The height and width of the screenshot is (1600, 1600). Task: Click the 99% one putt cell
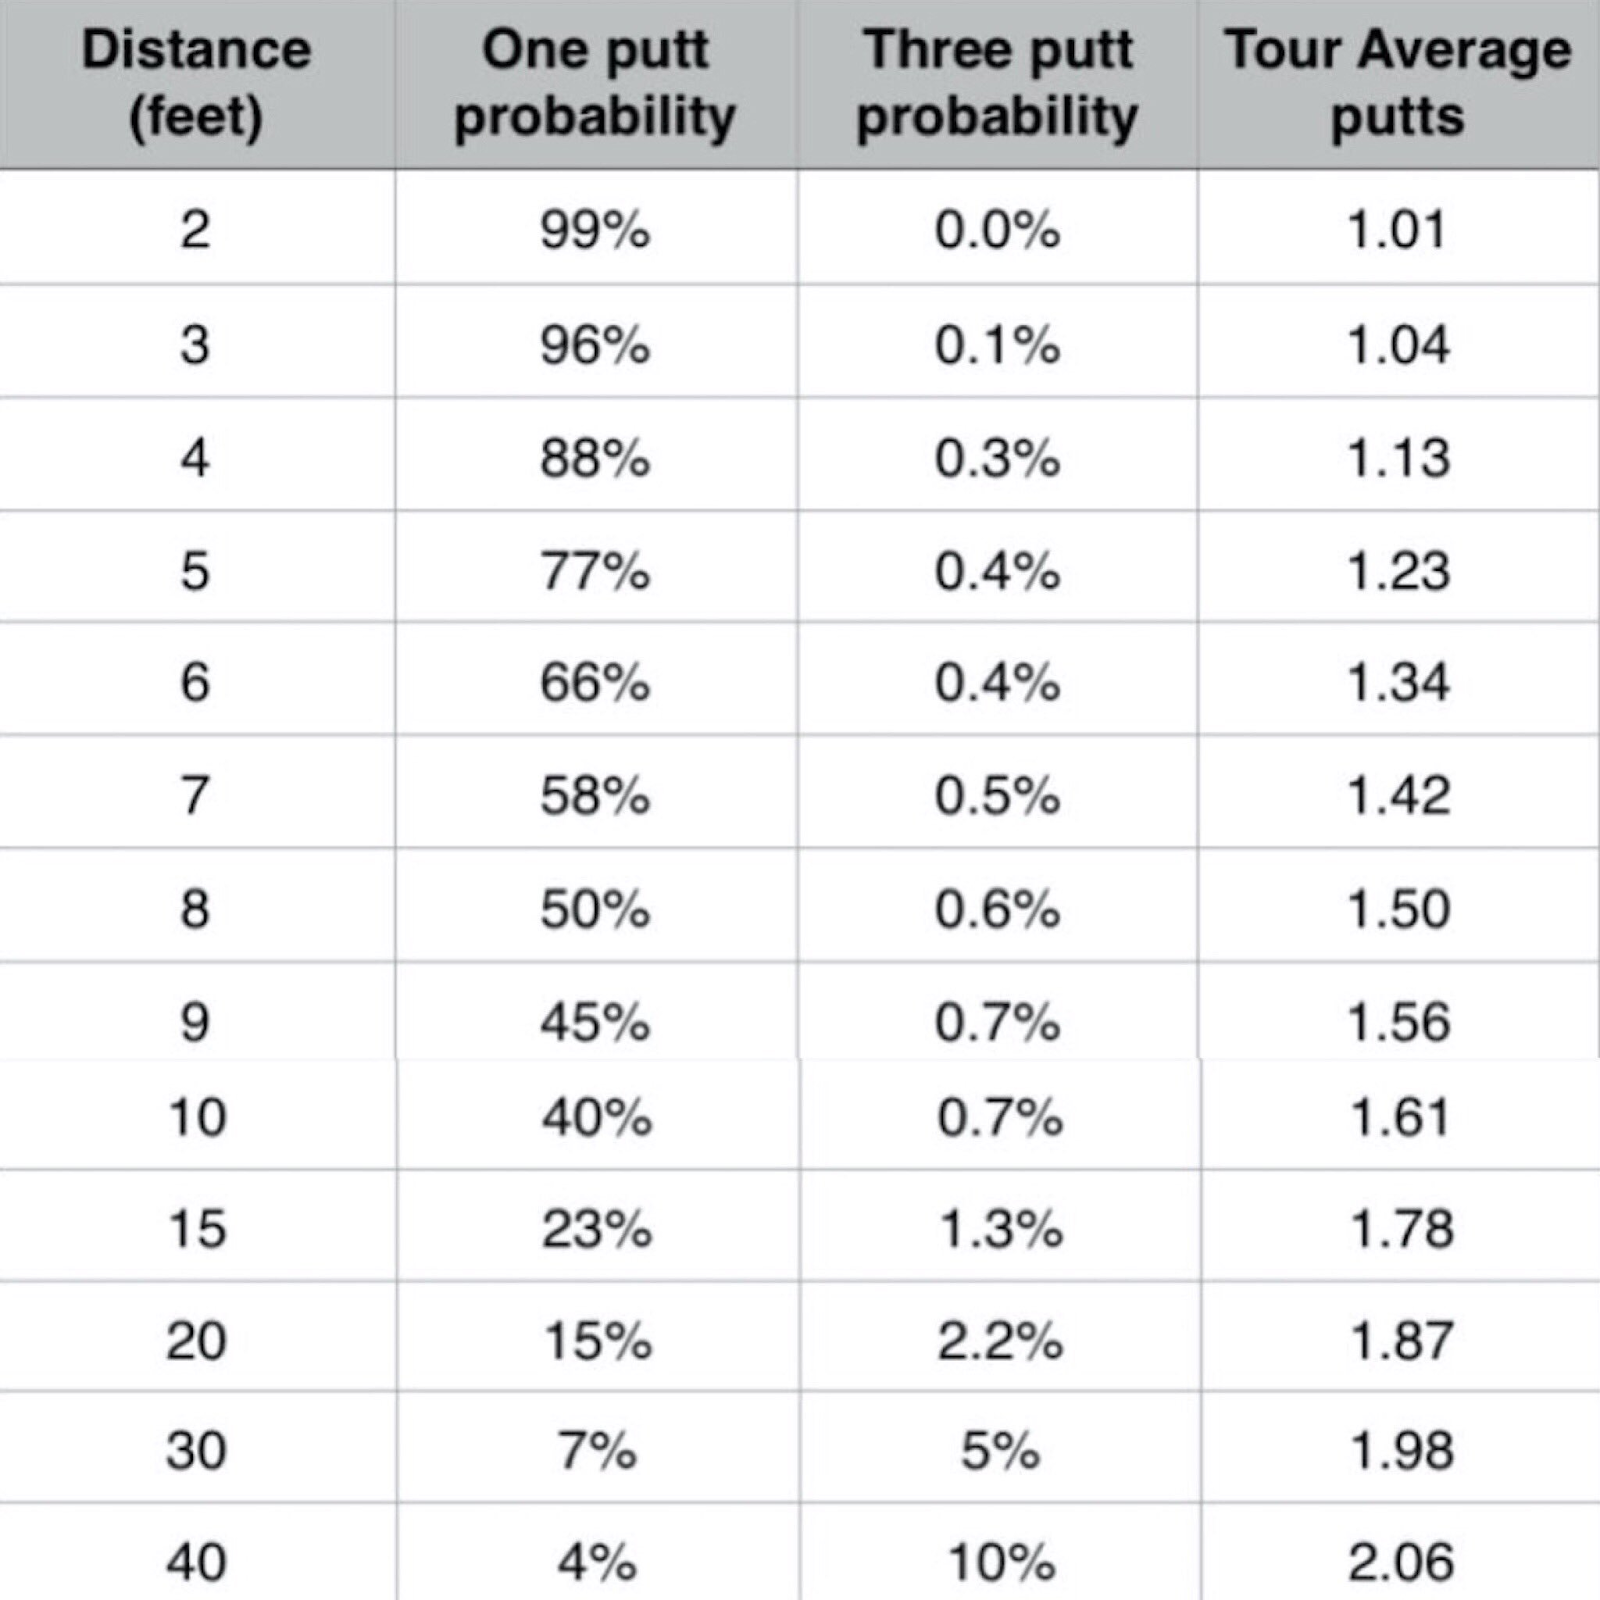tap(596, 228)
